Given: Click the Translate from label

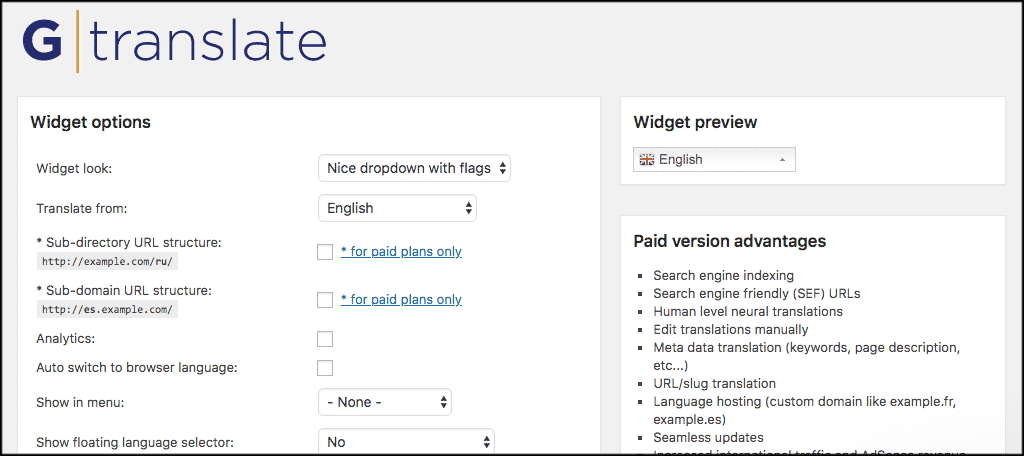Looking at the screenshot, I should (82, 208).
